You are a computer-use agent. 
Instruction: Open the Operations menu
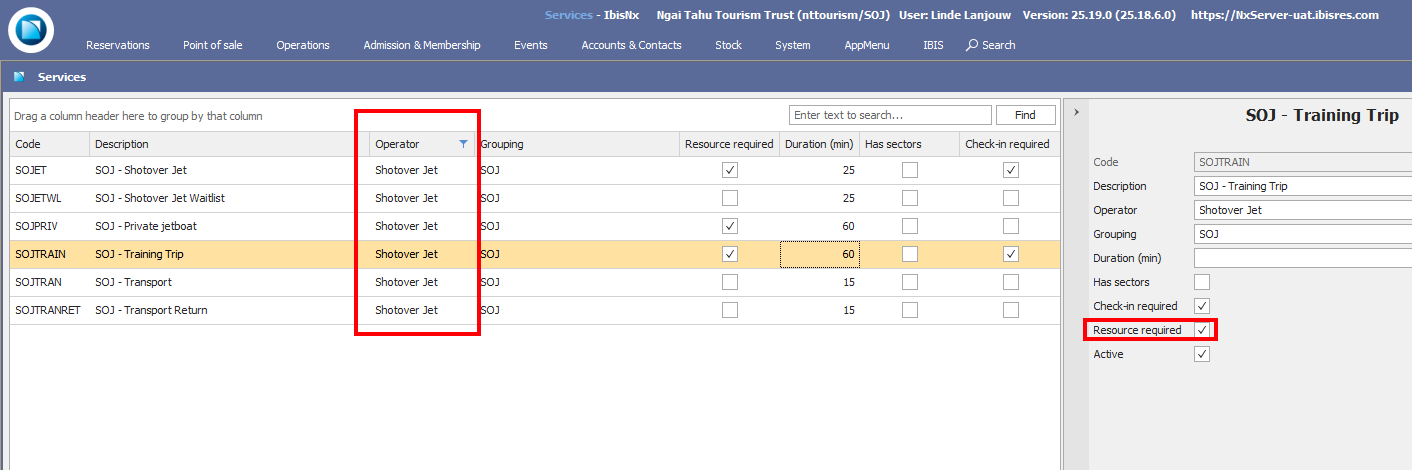click(x=303, y=45)
